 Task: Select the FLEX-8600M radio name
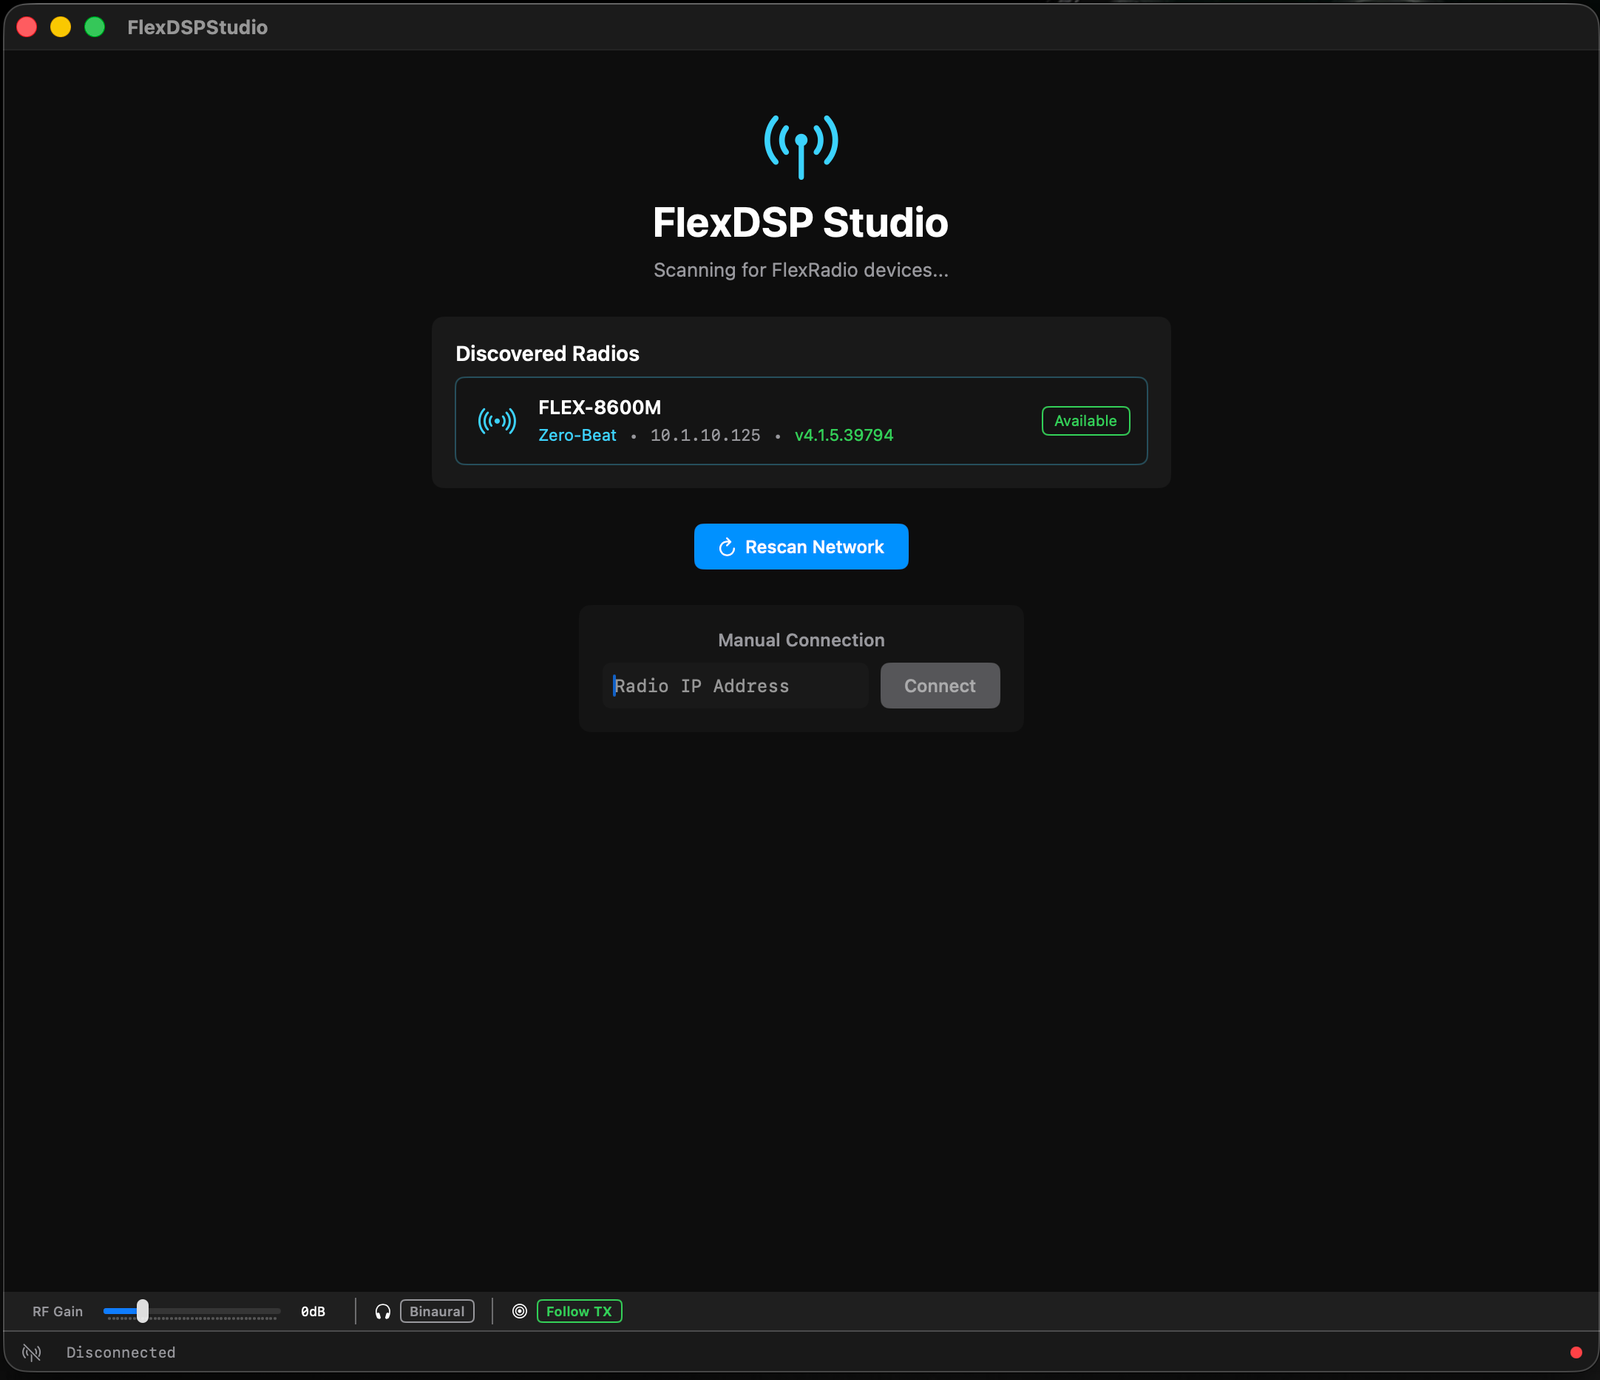[600, 408]
